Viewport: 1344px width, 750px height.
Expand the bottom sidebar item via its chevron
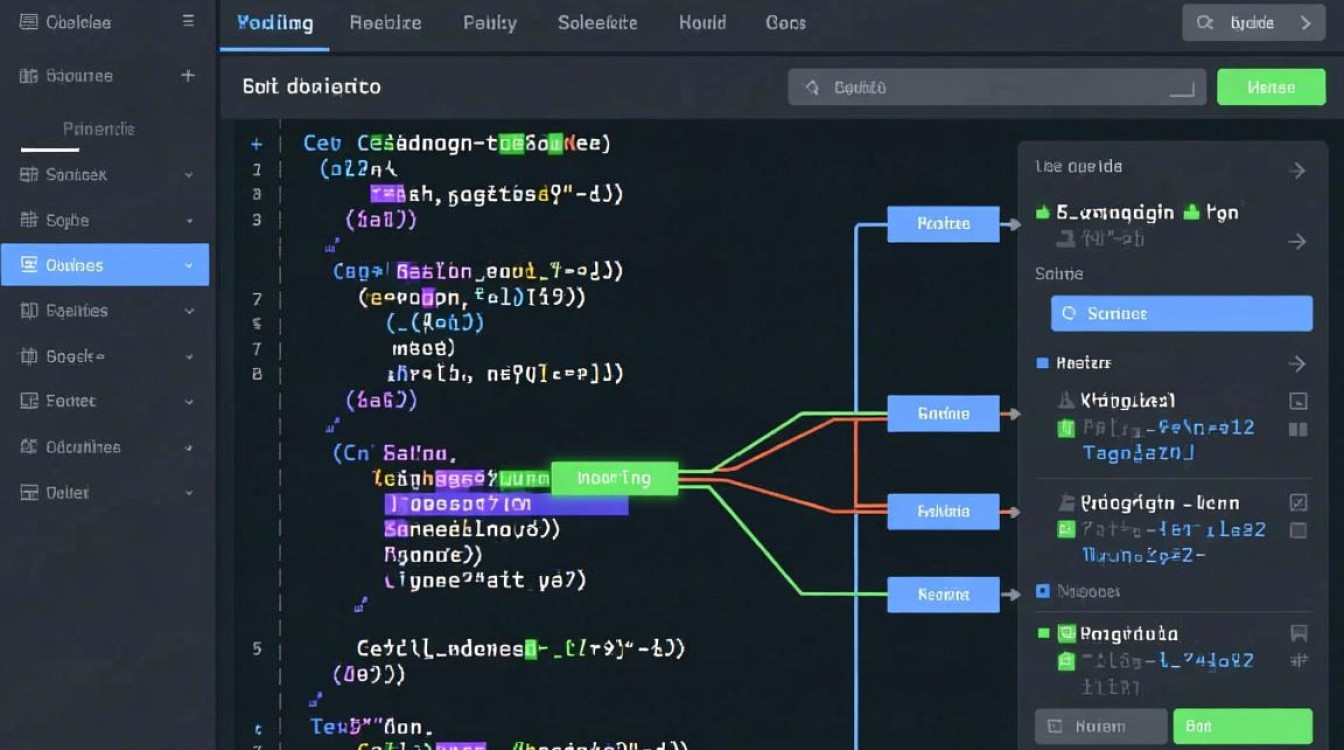(x=189, y=492)
